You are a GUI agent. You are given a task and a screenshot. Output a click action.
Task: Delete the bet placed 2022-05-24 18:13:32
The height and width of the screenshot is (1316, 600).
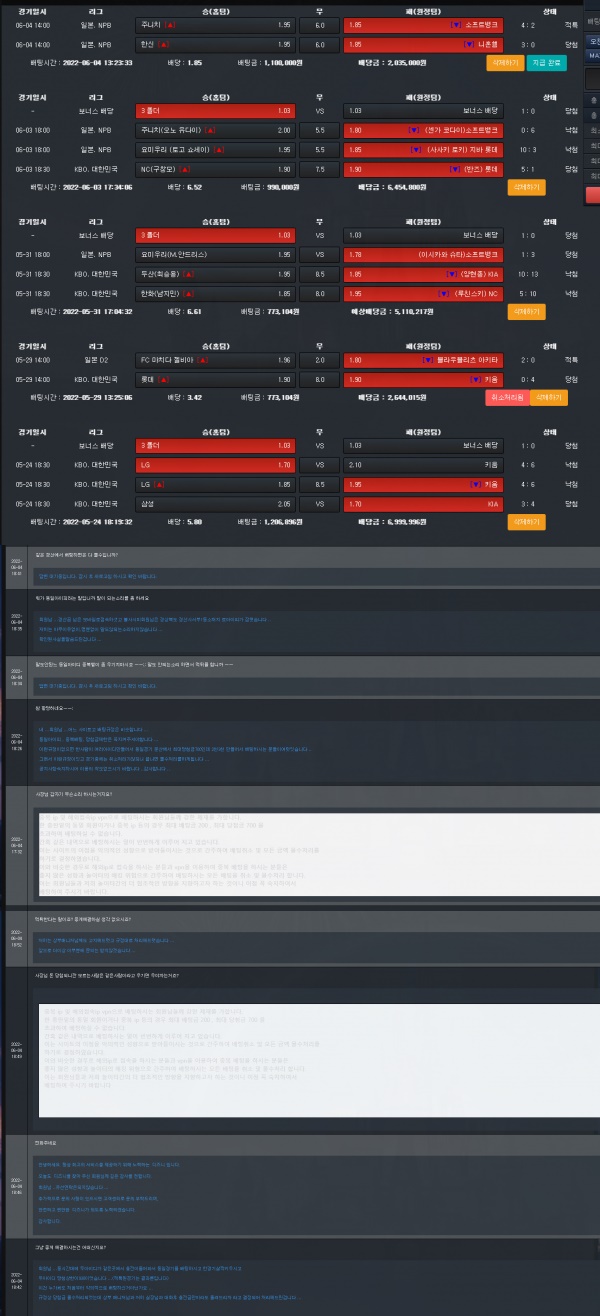tap(527, 522)
